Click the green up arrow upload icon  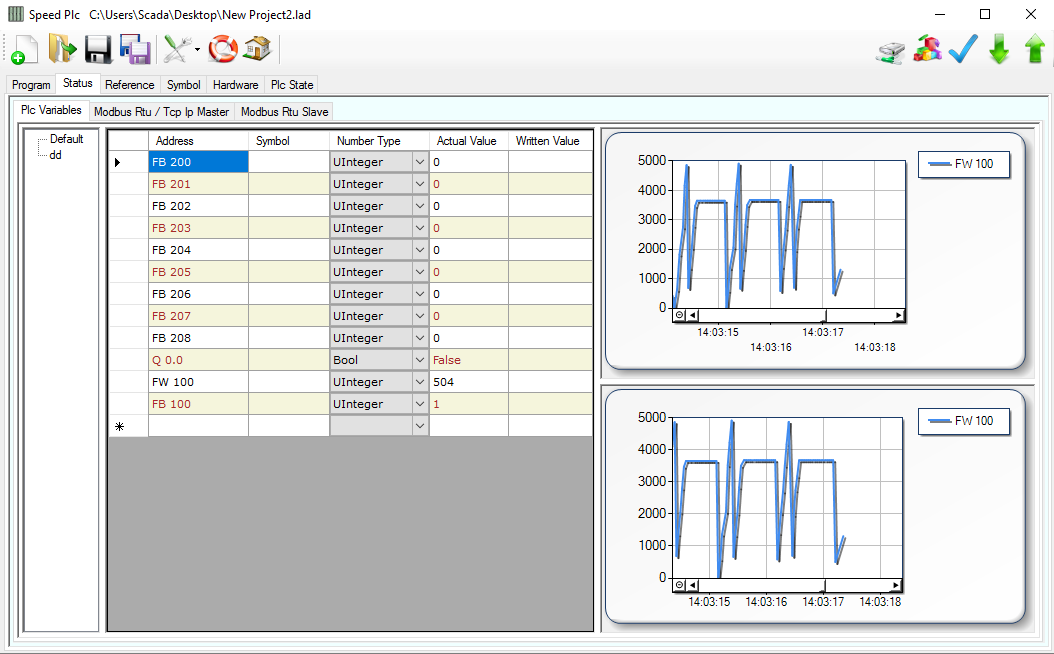click(1034, 49)
